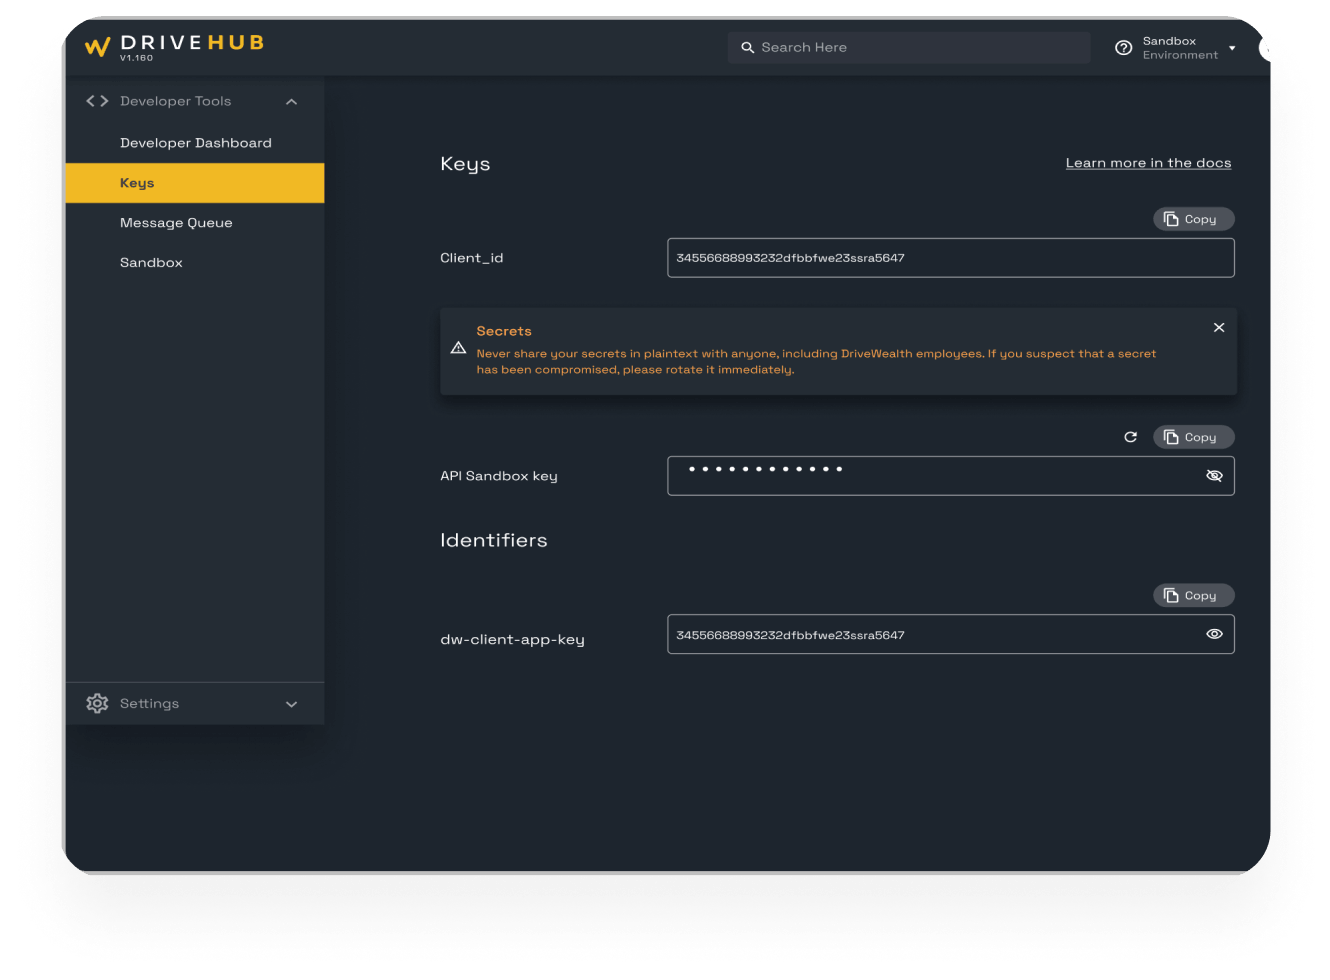Toggle visibility of dw-client-app-key
This screenshot has height=980, width=1330.
[x=1214, y=634]
